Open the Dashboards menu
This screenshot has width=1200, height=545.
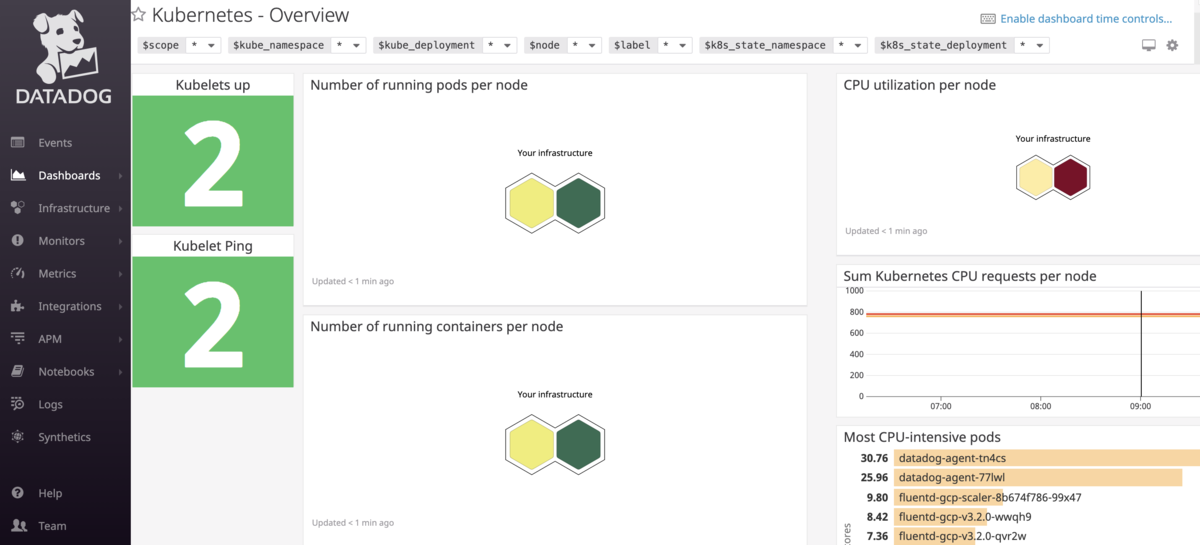[x=69, y=176]
